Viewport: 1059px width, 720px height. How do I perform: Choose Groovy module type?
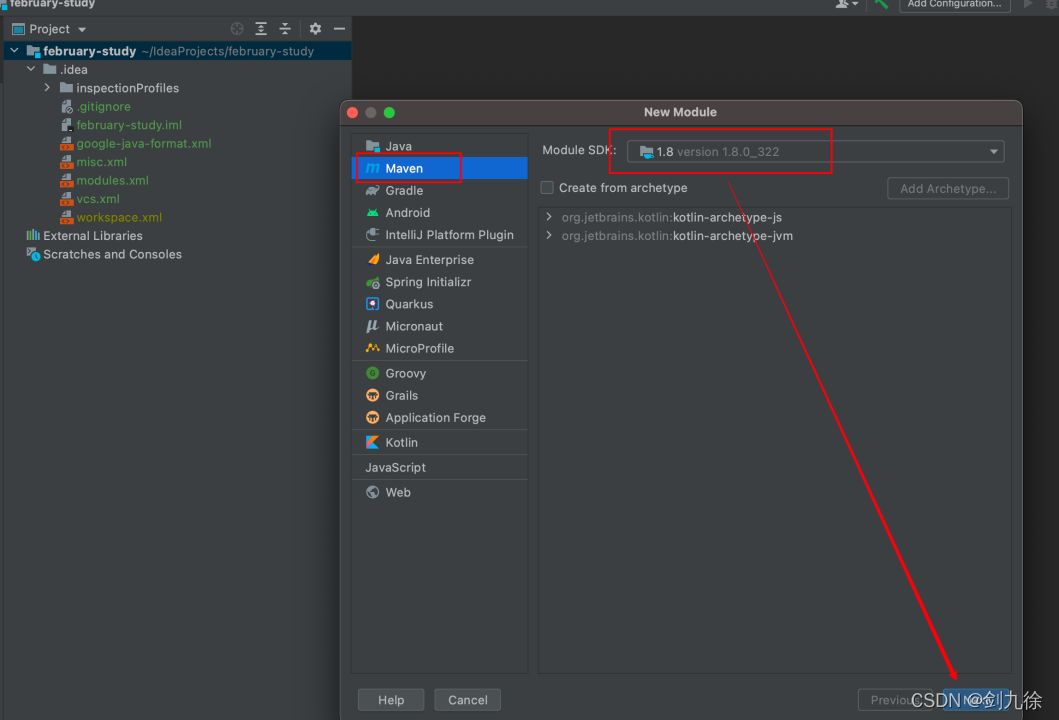coord(440,373)
